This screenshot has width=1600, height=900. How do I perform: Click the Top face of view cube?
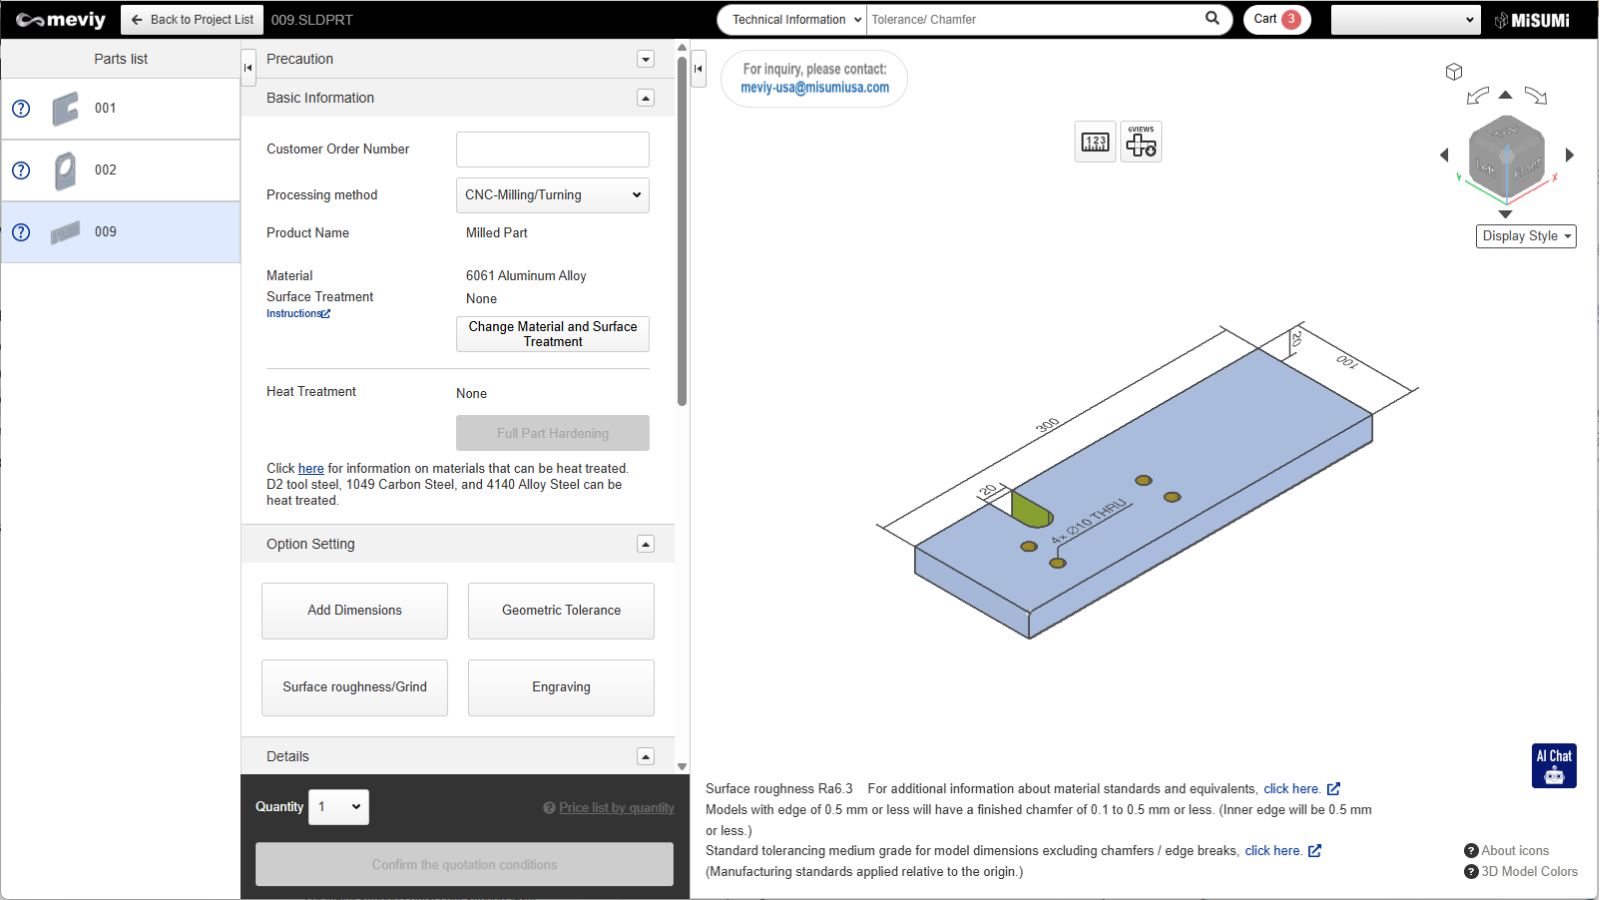(x=1505, y=131)
